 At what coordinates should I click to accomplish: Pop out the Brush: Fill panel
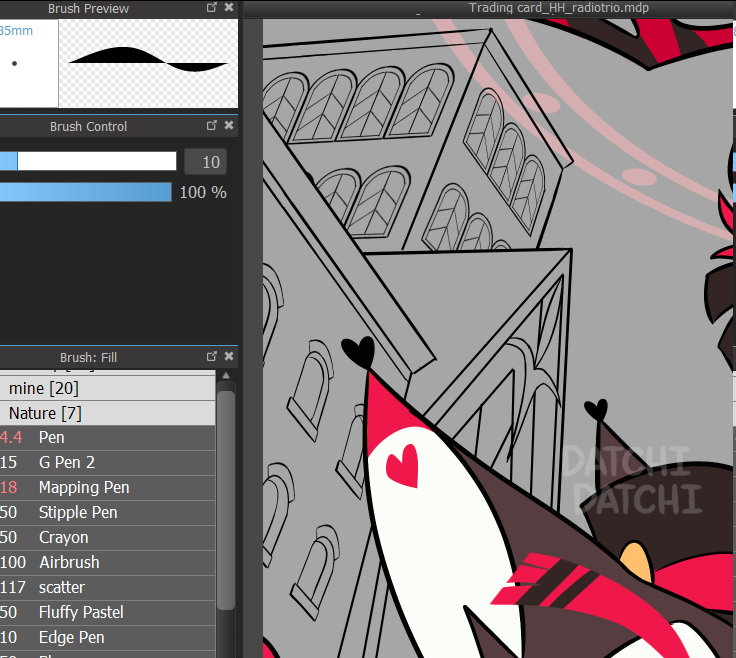click(212, 356)
